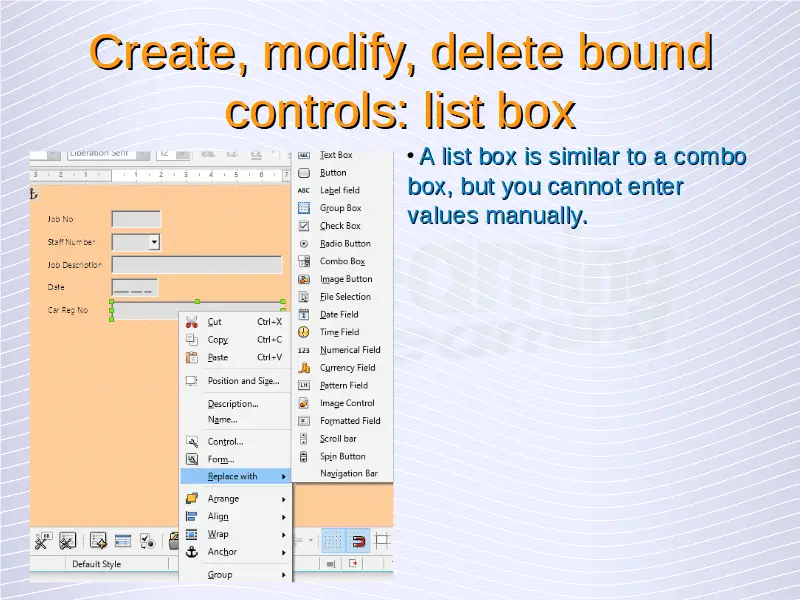Click the Scroll bar icon in submenu

[x=304, y=439]
